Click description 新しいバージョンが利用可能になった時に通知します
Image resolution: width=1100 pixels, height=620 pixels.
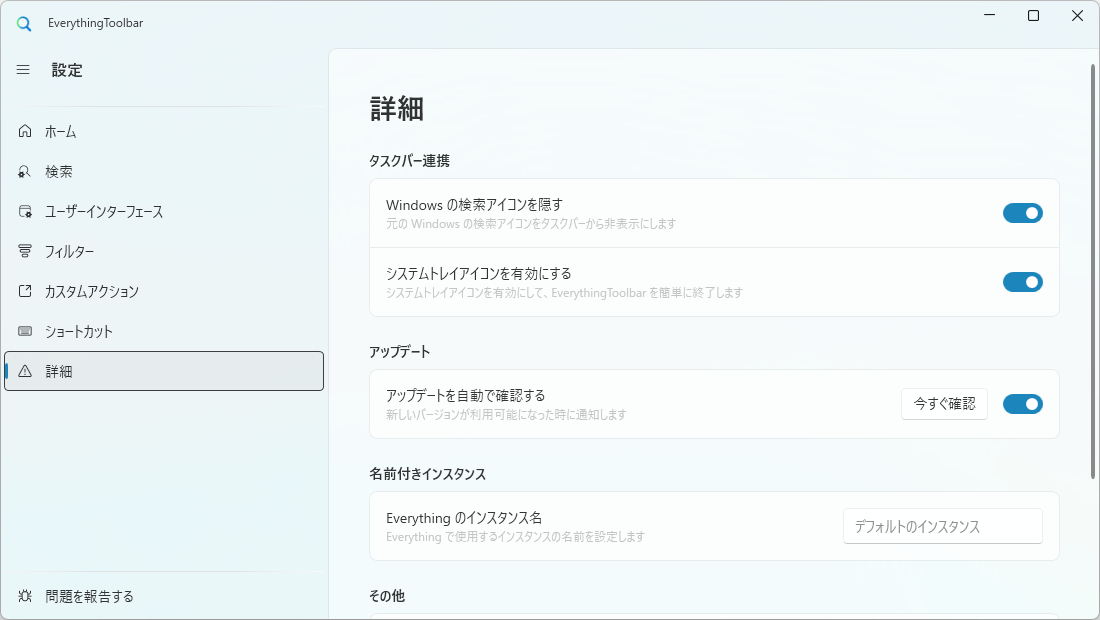[506, 415]
